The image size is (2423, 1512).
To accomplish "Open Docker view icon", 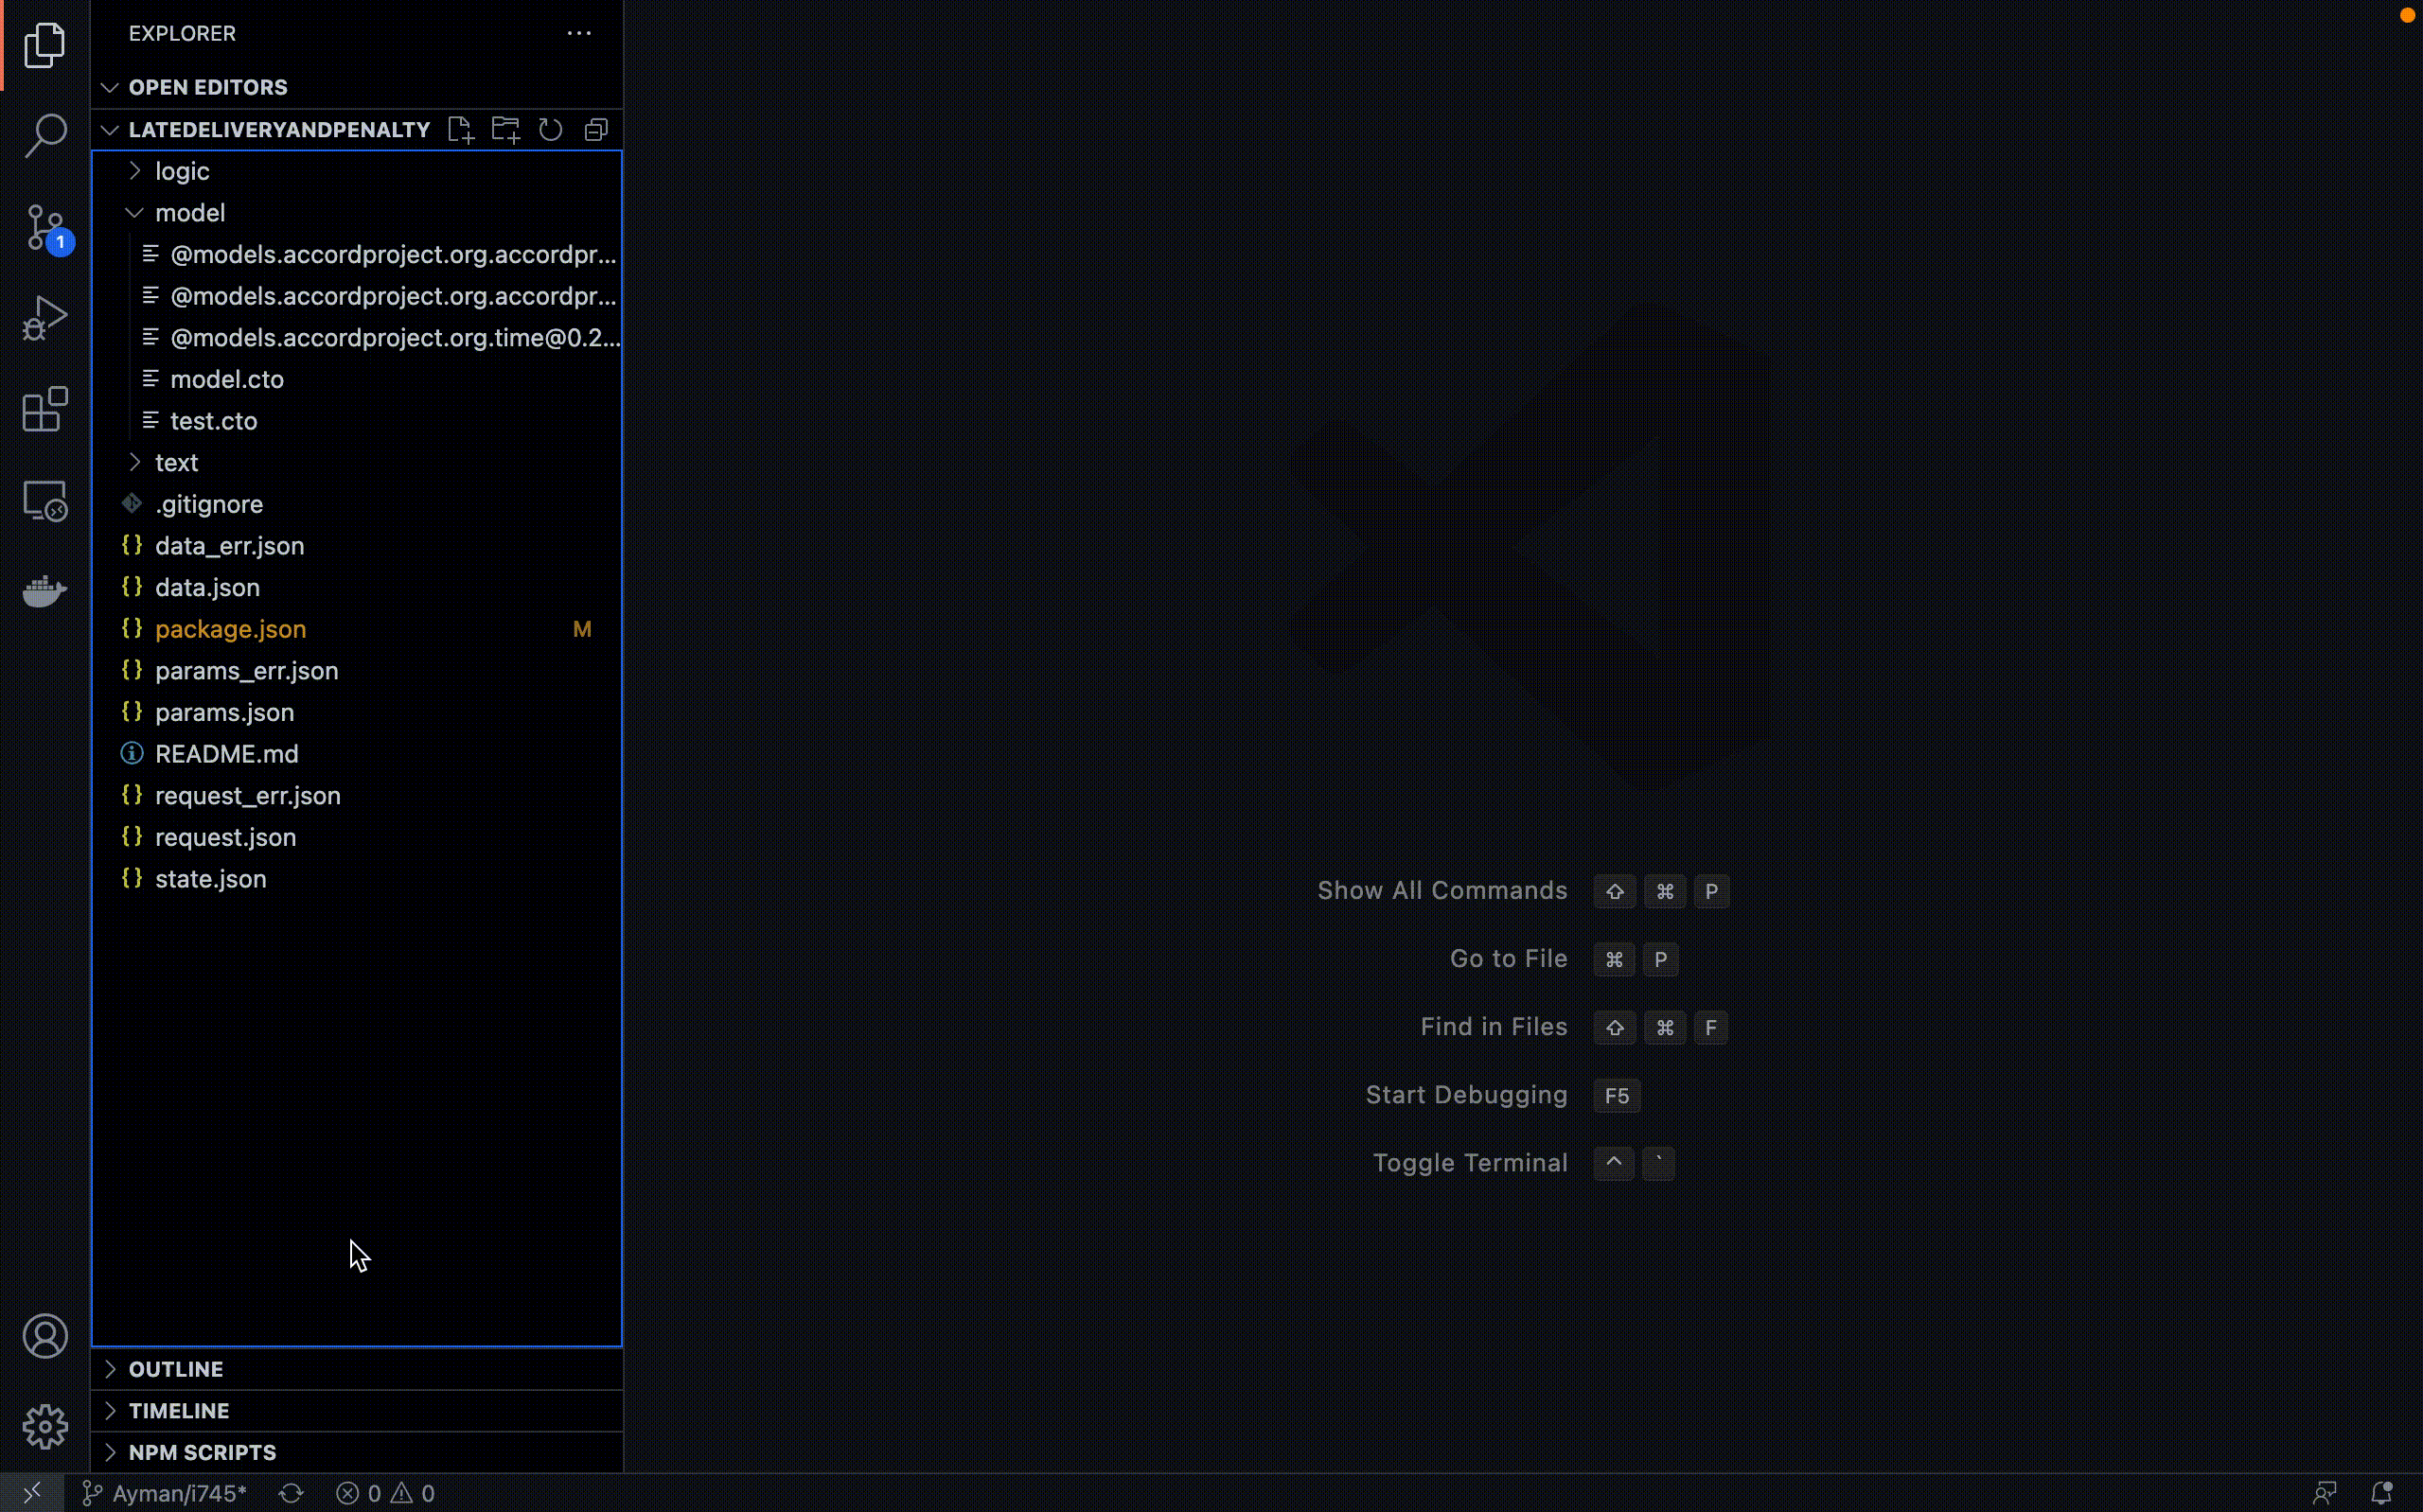I will click(x=45, y=591).
